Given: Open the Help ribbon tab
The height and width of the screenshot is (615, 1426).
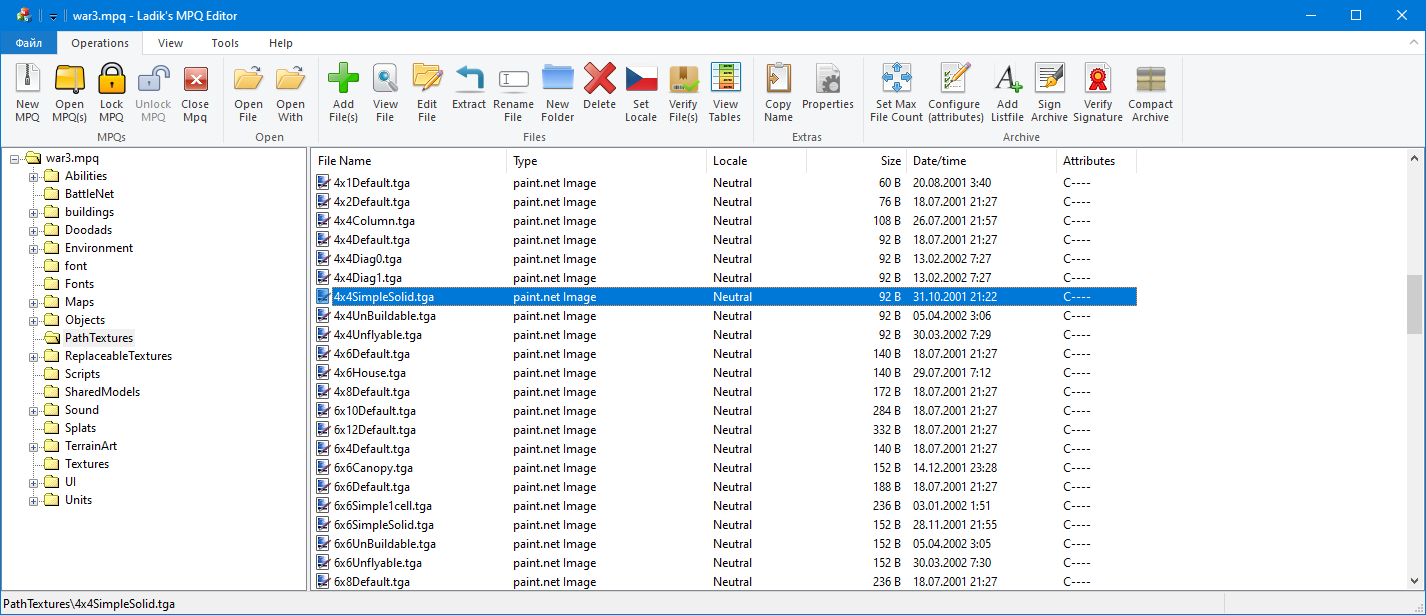Looking at the screenshot, I should click(281, 43).
